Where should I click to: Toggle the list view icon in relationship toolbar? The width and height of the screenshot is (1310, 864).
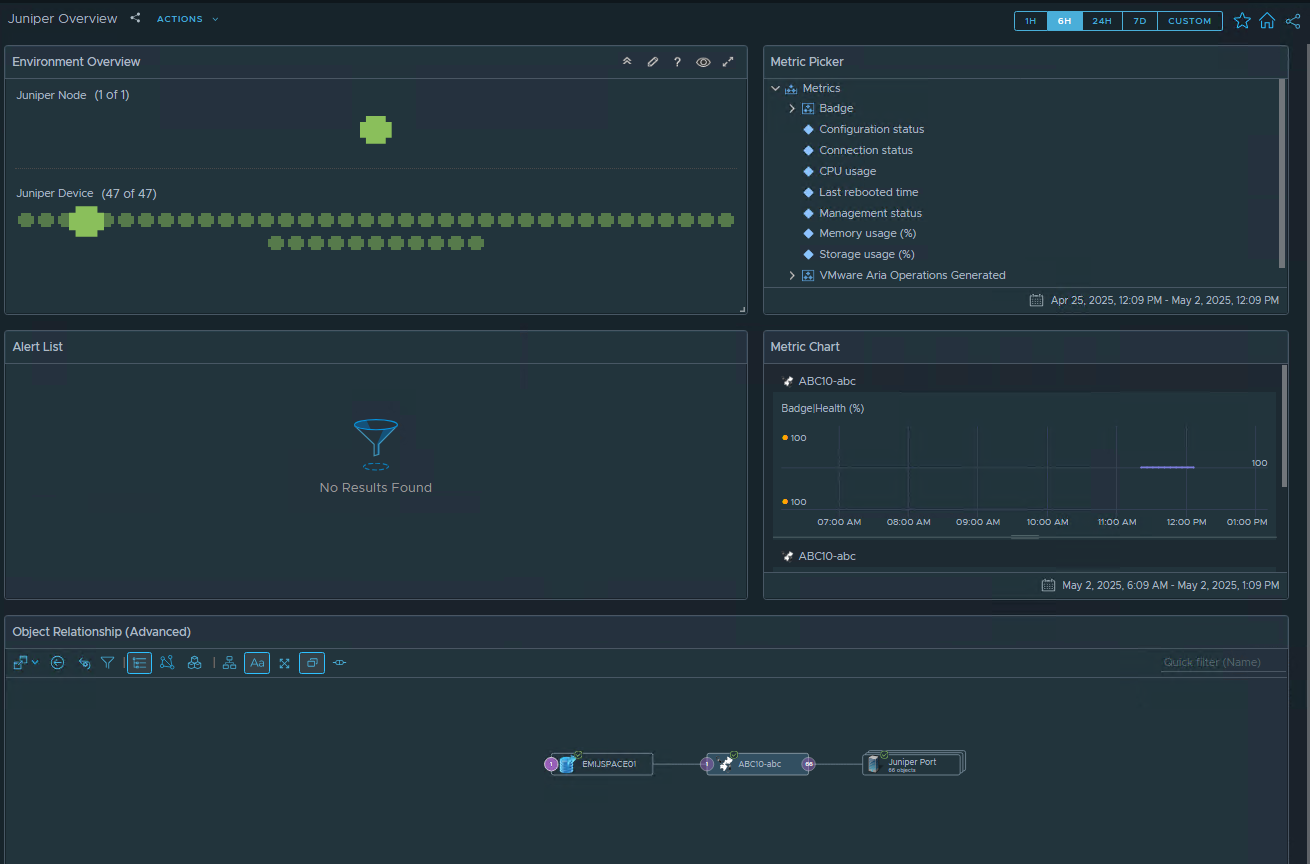(140, 662)
